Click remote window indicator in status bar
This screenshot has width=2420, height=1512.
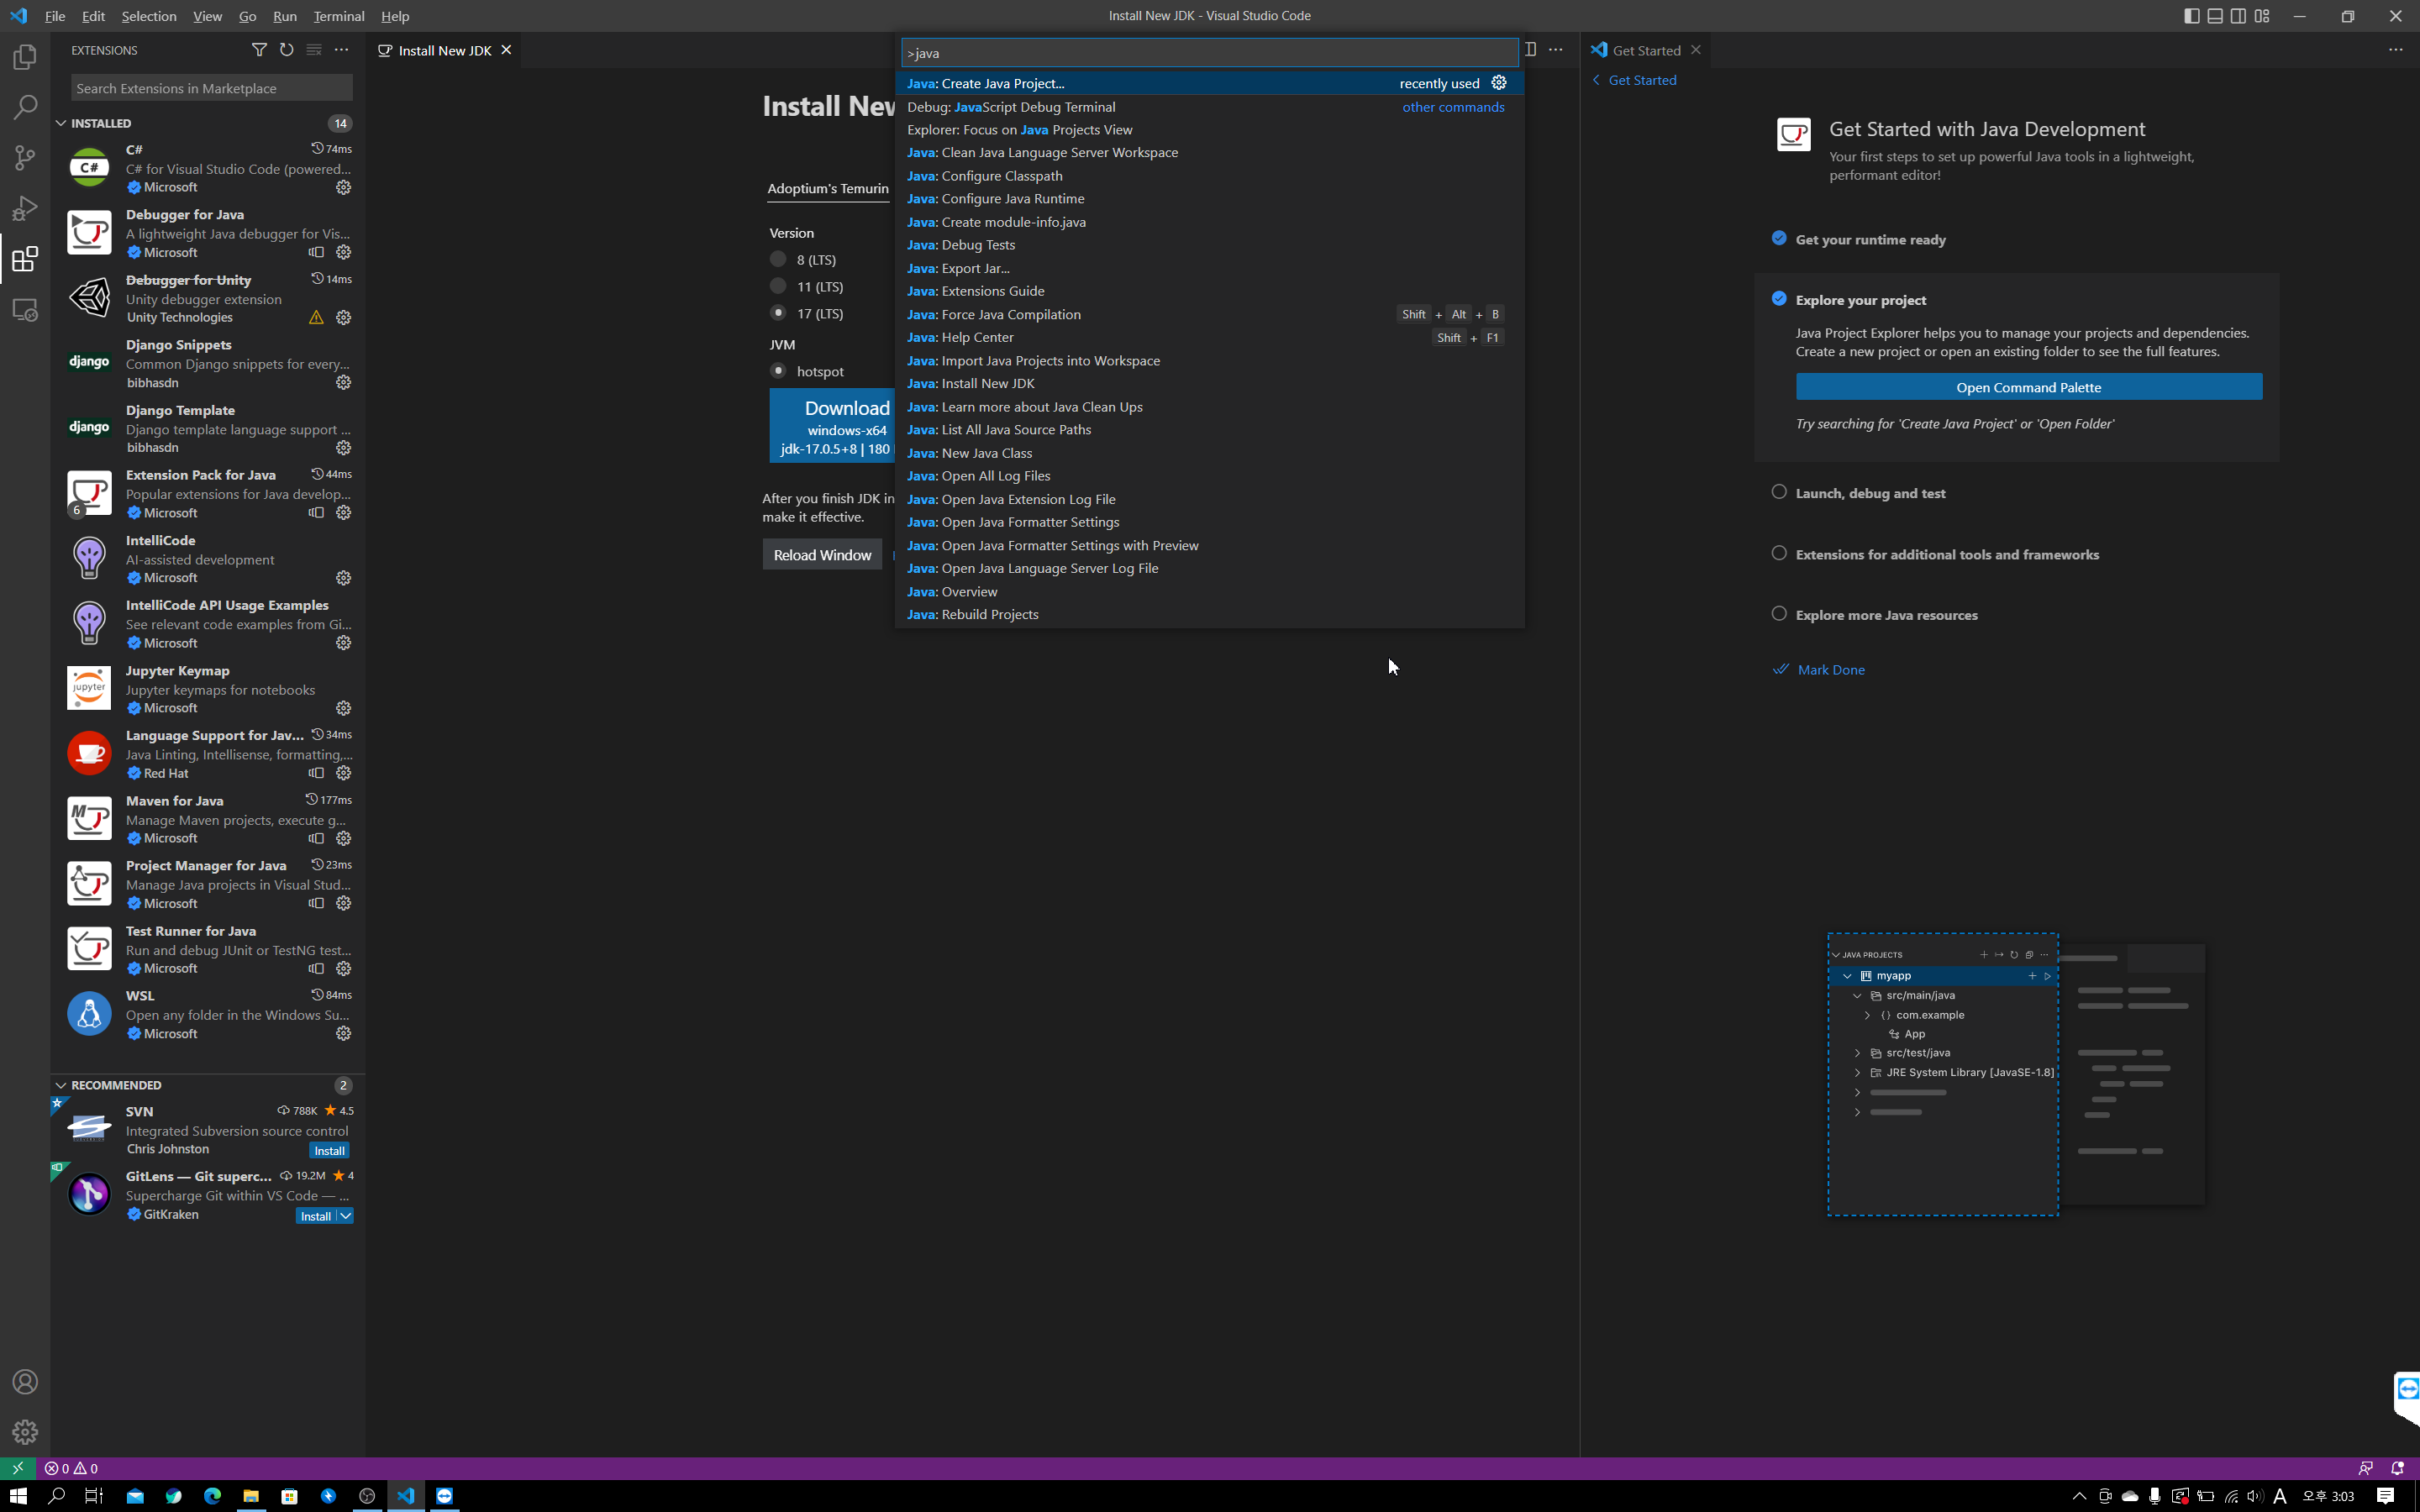pos(17,1468)
